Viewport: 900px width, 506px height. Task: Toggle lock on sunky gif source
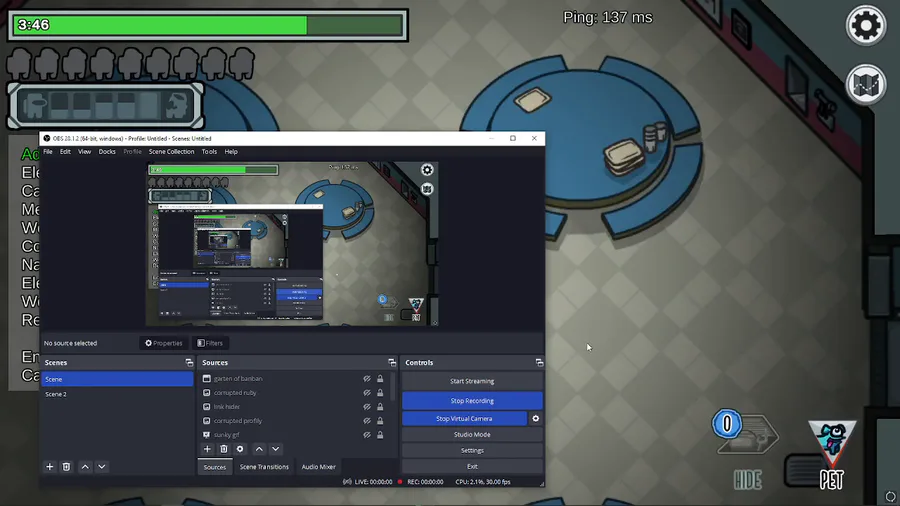click(x=380, y=435)
